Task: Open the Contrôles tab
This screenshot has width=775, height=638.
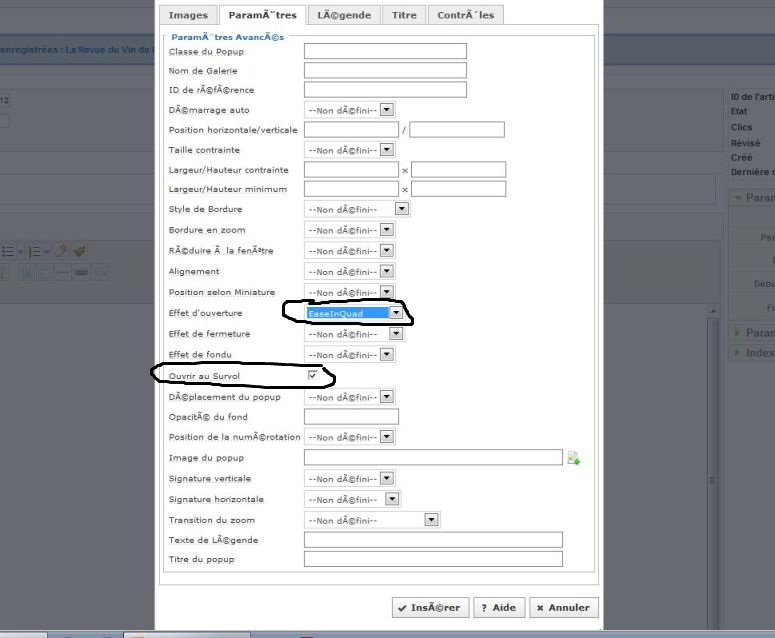Action: tap(465, 15)
